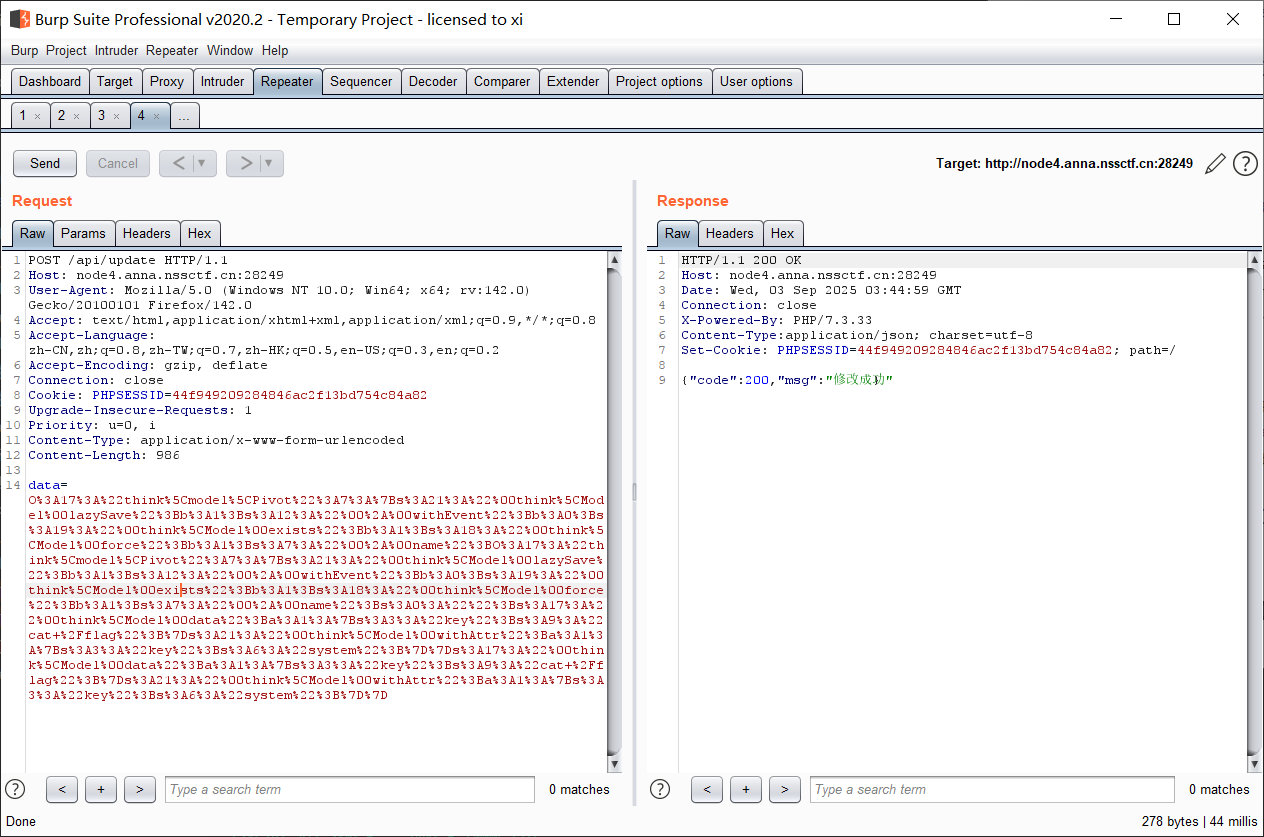Switch to the Comparer tab
1264x837 pixels.
point(502,82)
